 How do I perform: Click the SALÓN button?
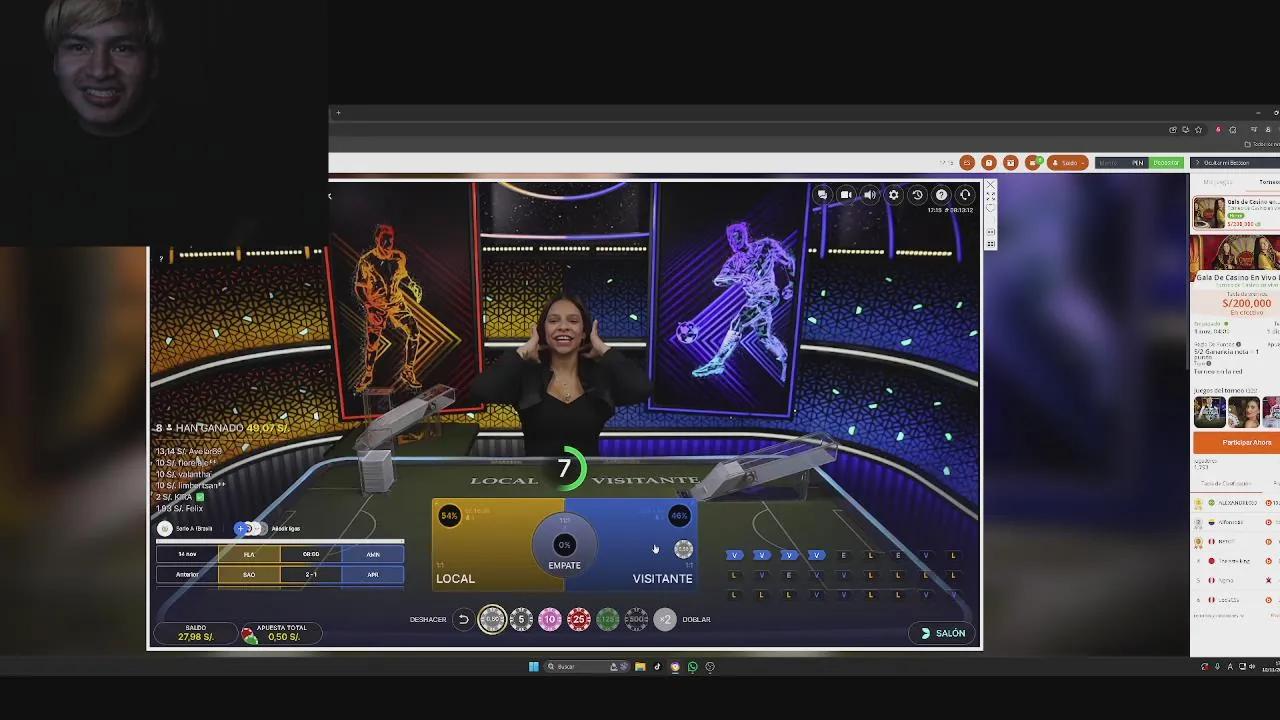(x=940, y=633)
